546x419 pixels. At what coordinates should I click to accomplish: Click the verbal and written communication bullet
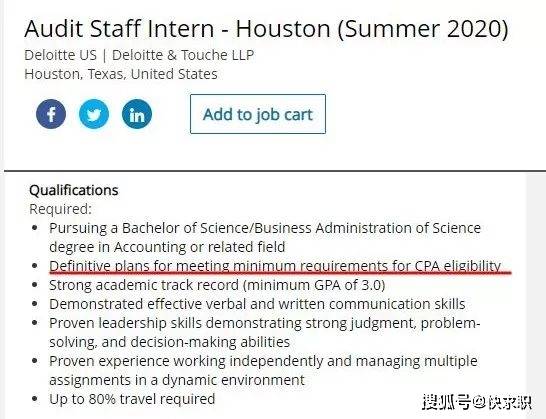point(257,304)
